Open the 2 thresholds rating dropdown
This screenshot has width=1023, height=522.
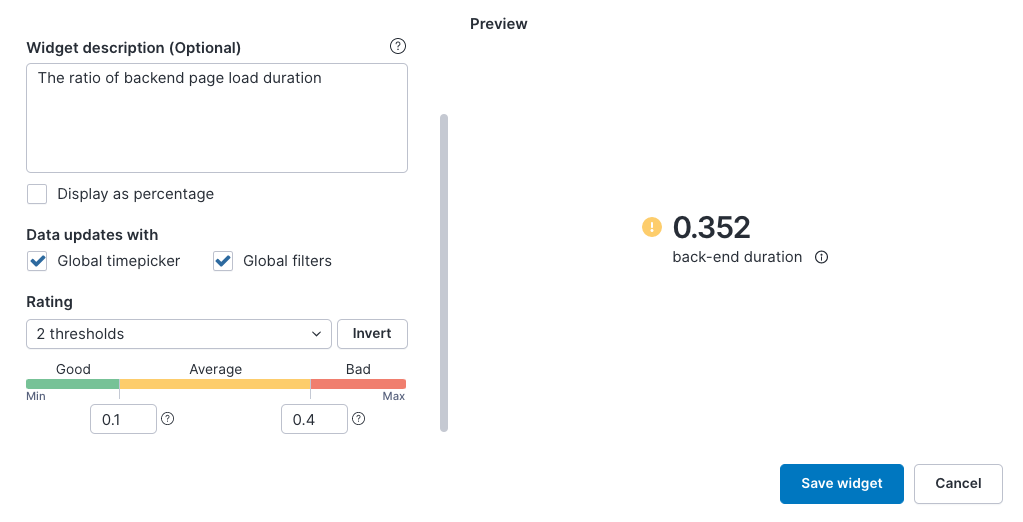tap(178, 334)
